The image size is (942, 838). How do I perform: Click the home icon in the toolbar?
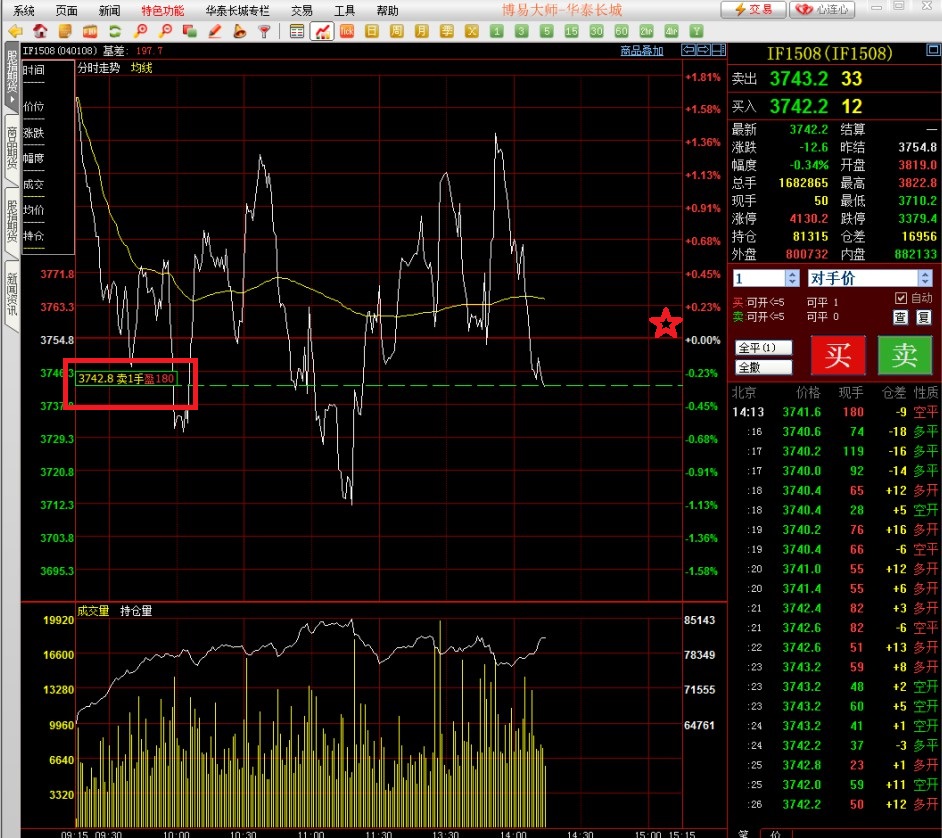tap(40, 31)
